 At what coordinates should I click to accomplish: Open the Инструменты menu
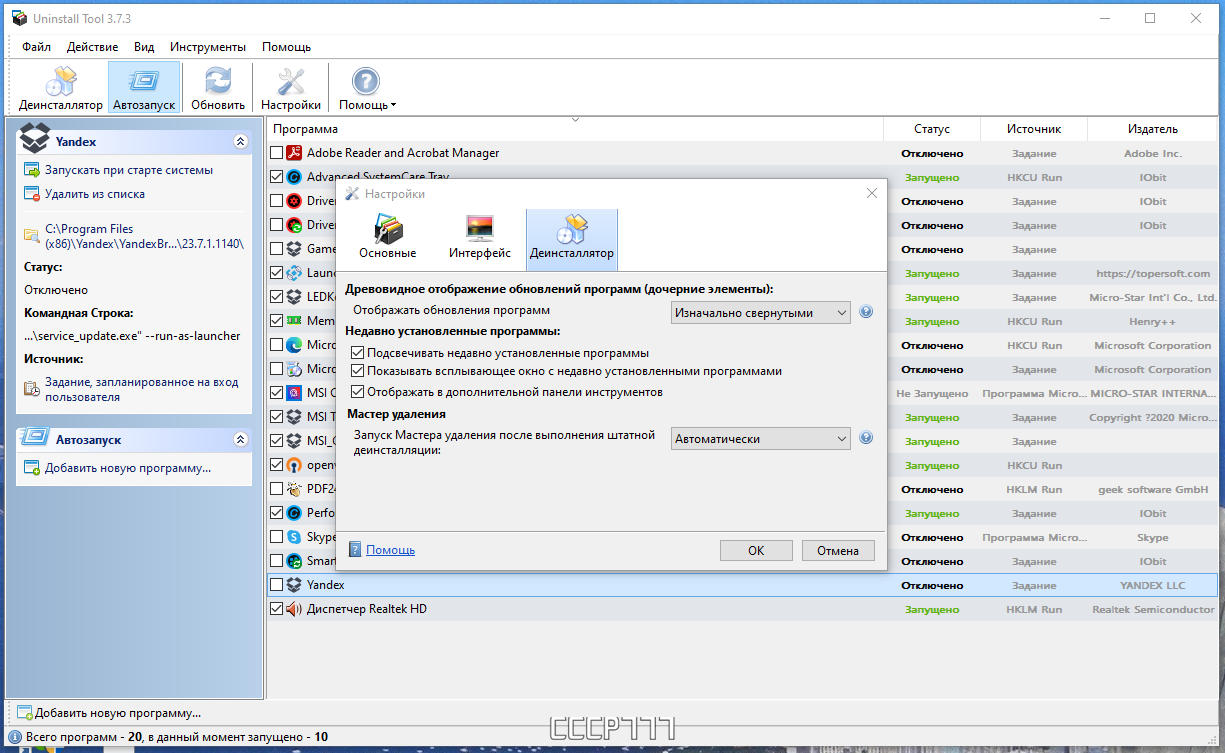(208, 47)
